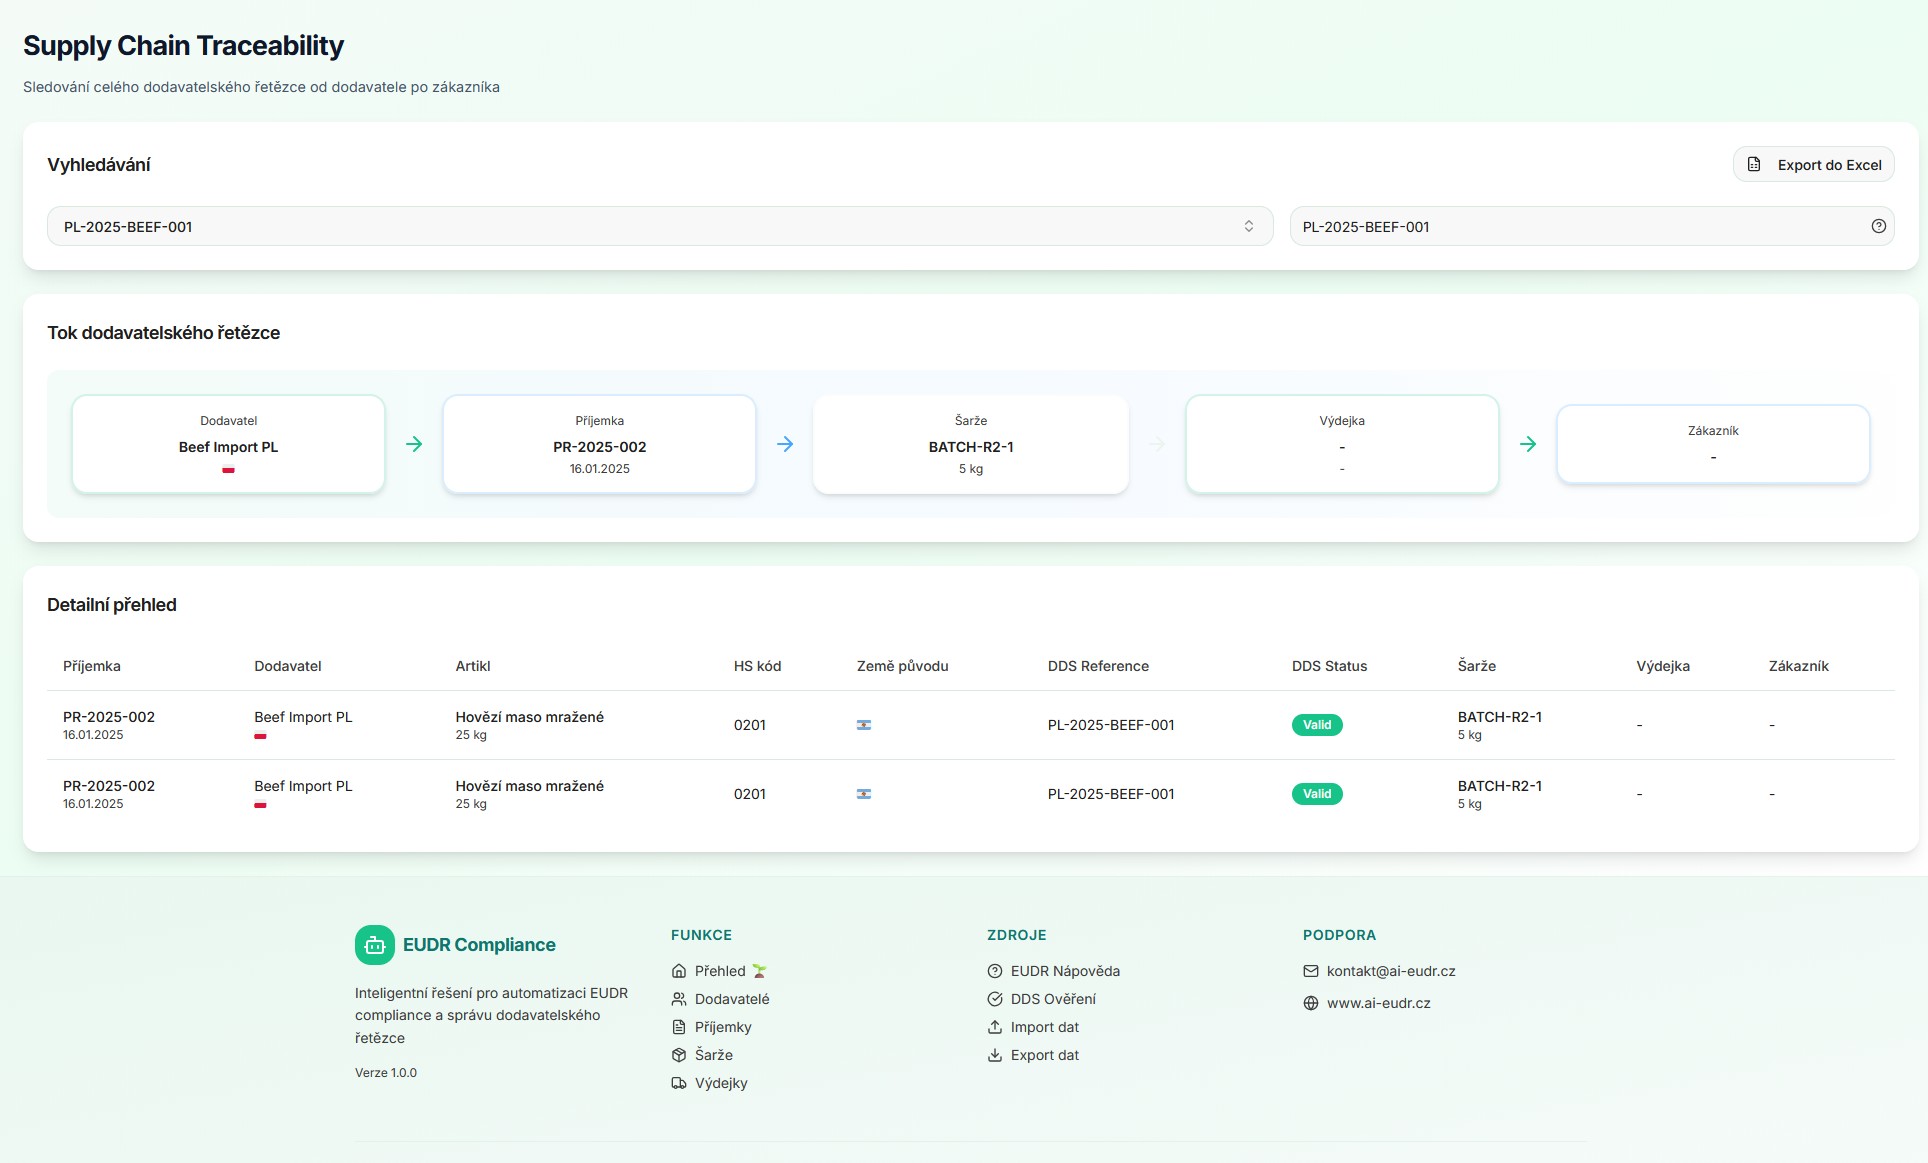The image size is (1928, 1163).
Task: Click the help icon in search field
Action: tap(1878, 227)
